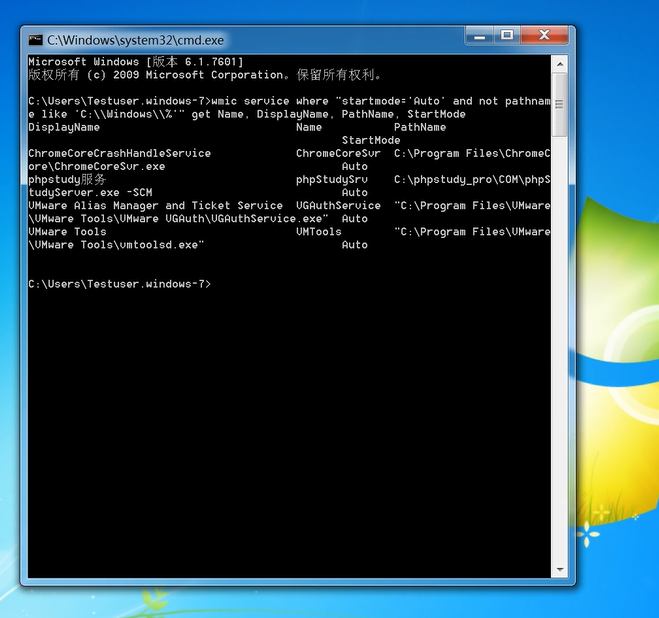Screen dimensions: 659x618
Task: Click the empty scrollbar track below thumb
Action: tap(559, 350)
